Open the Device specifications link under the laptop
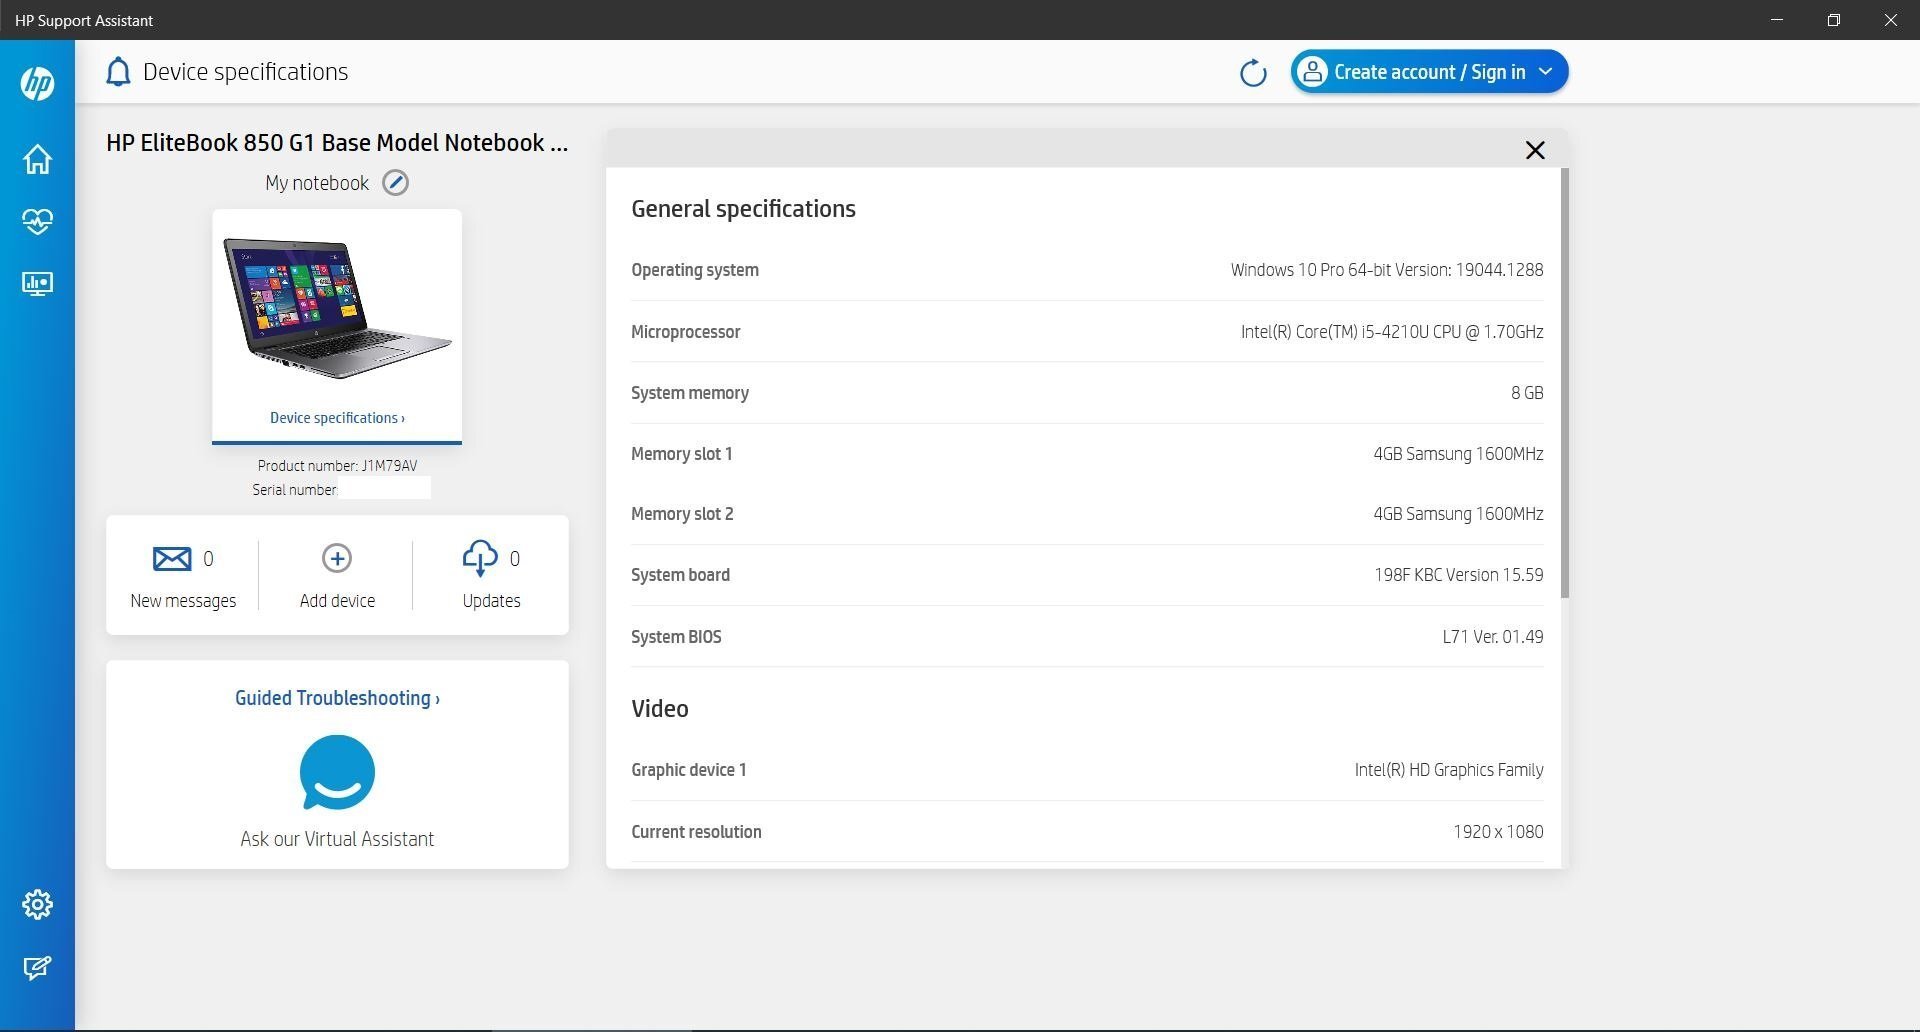The image size is (1920, 1032). pyautogui.click(x=337, y=418)
